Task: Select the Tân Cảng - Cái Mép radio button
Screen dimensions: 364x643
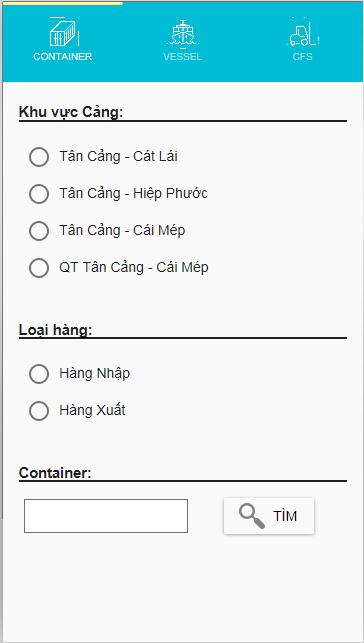Action: [39, 230]
